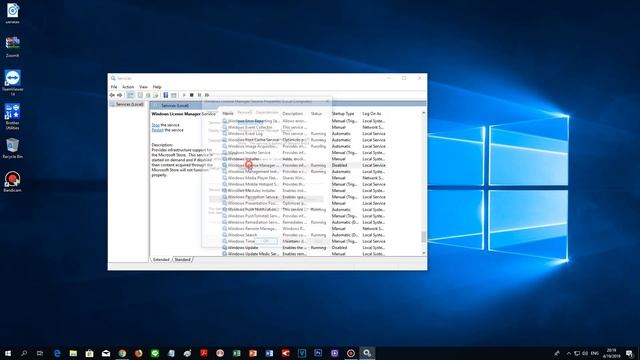
Task: Click the services list vertical scrollbar thumb
Action: [424, 237]
